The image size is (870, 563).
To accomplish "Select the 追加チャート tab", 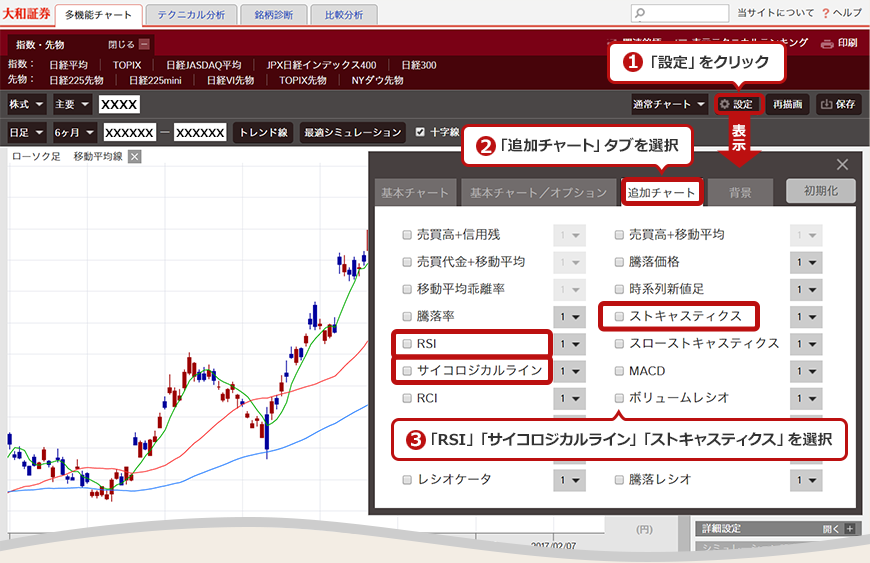I will [661, 192].
